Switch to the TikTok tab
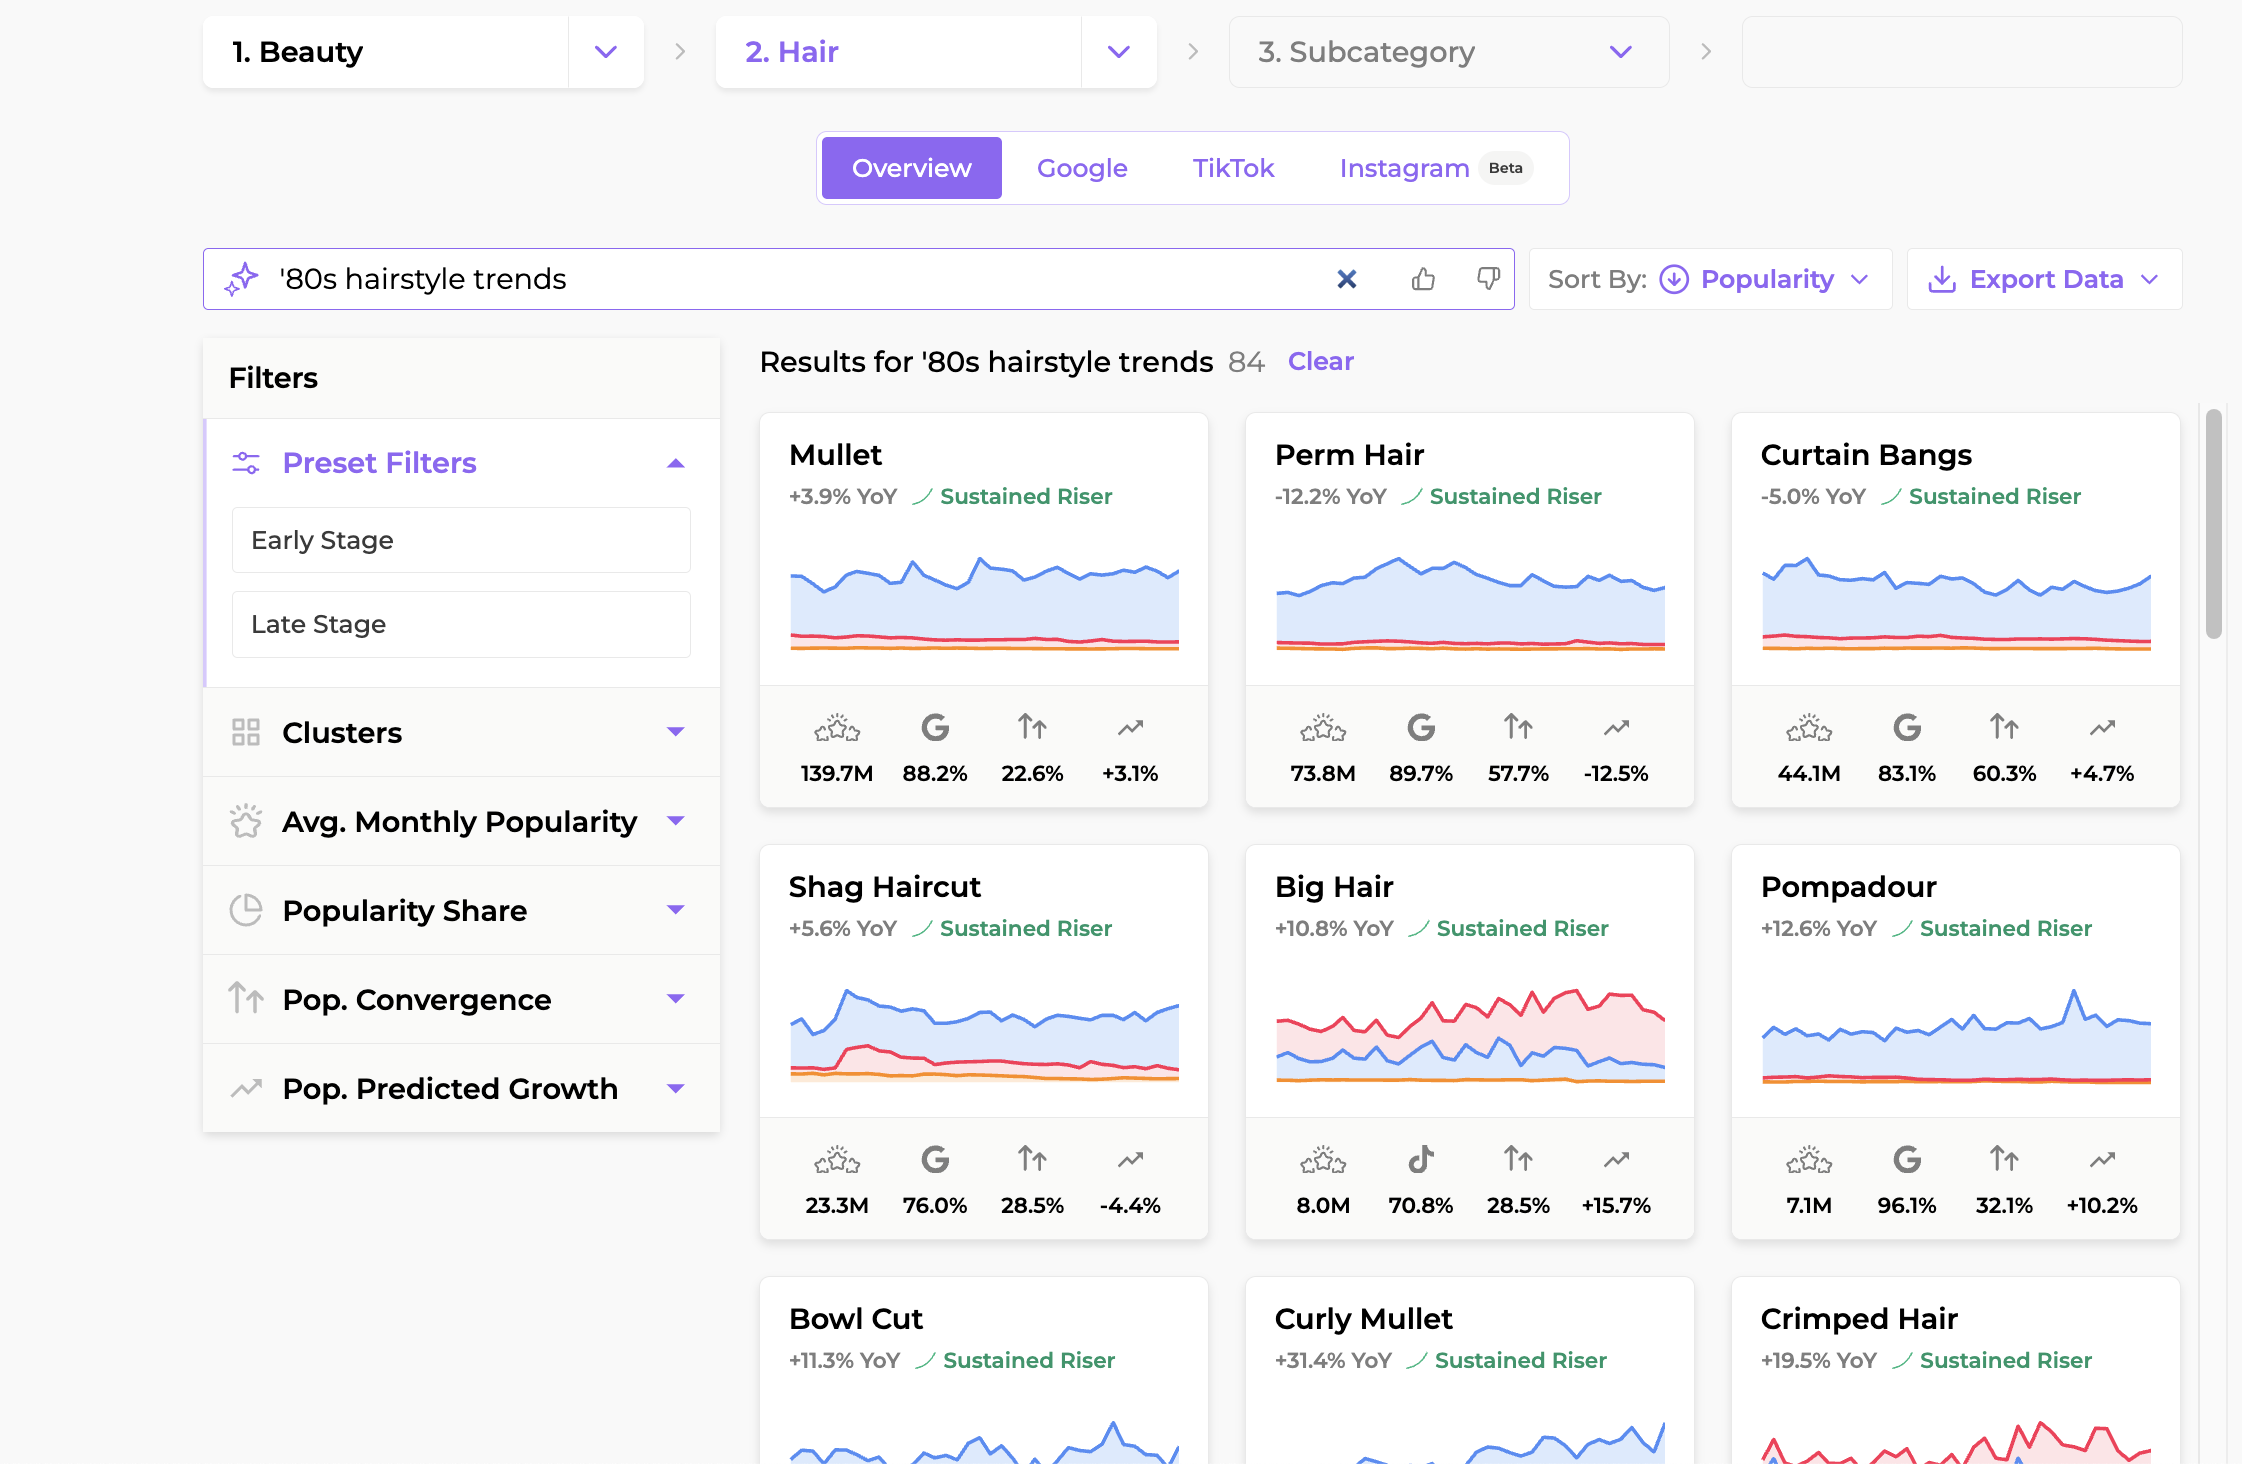2242x1464 pixels. tap(1233, 168)
